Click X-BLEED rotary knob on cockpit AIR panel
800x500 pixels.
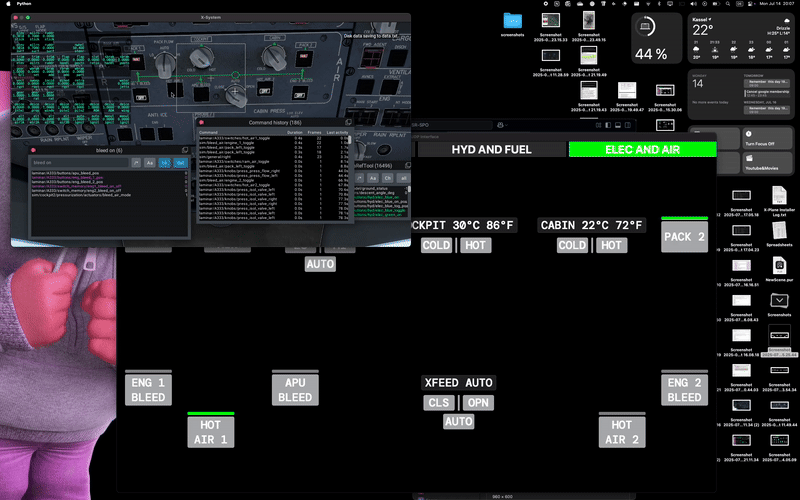[x=235, y=95]
